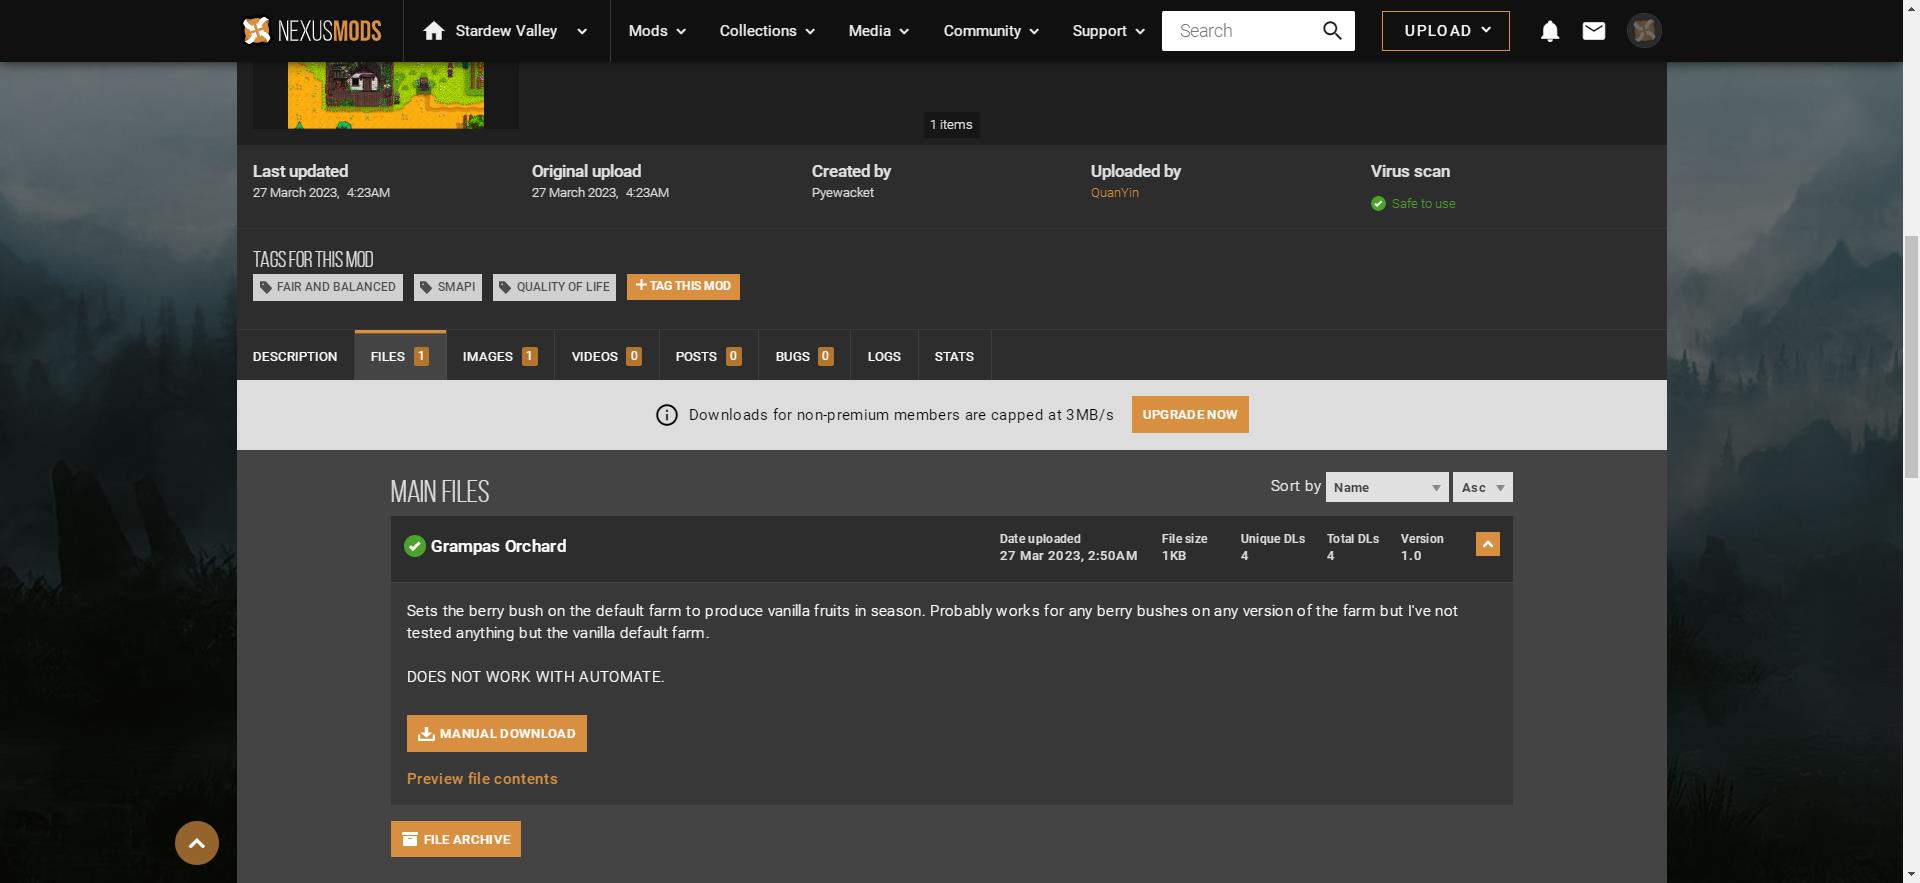The width and height of the screenshot is (1920, 883).
Task: Switch to the BUGS tab
Action: [x=804, y=356]
